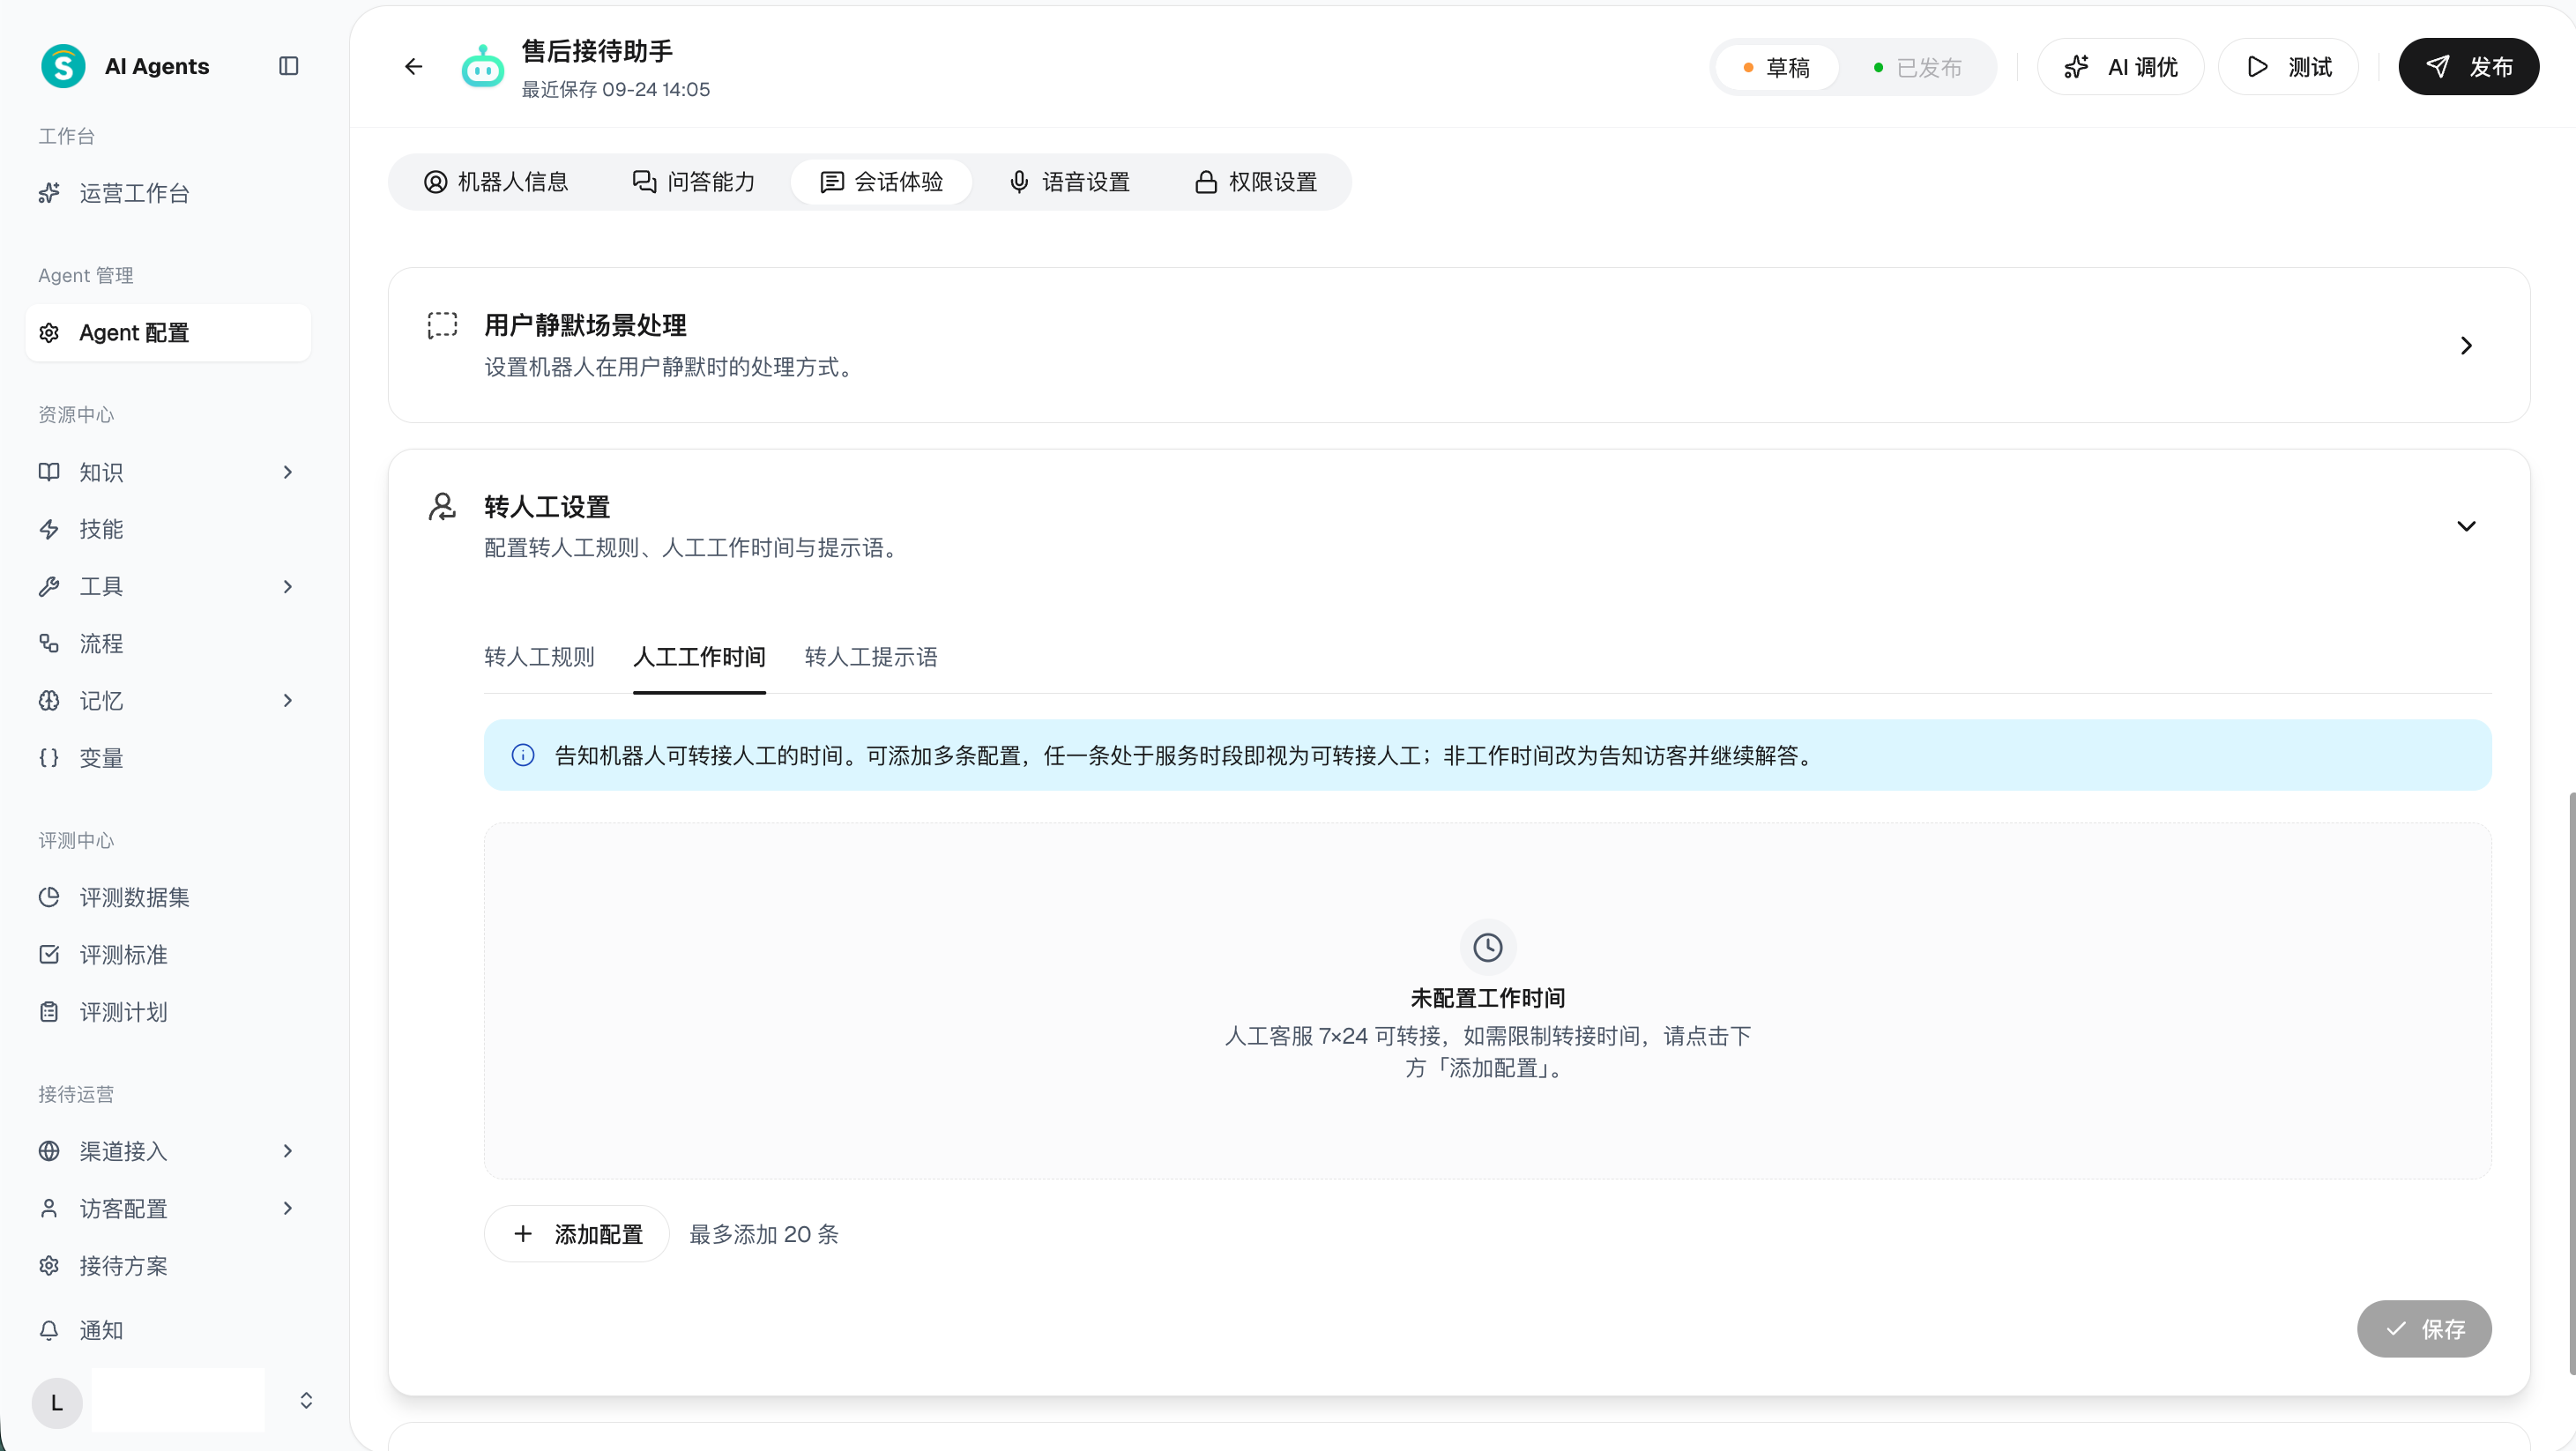Open 接待方案 in the sidebar
The image size is (2576, 1451).
pyautogui.click(x=168, y=1266)
